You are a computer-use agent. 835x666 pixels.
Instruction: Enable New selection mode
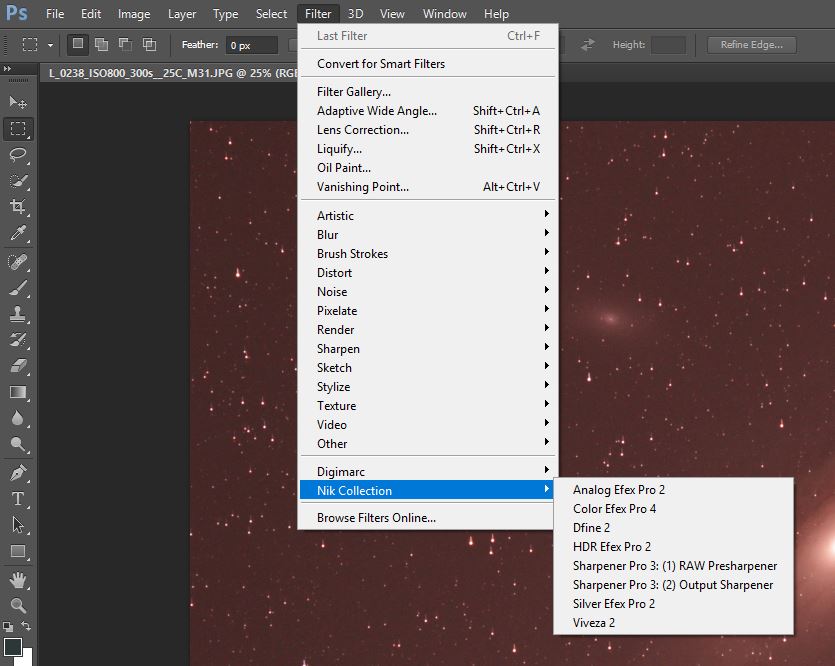point(77,45)
